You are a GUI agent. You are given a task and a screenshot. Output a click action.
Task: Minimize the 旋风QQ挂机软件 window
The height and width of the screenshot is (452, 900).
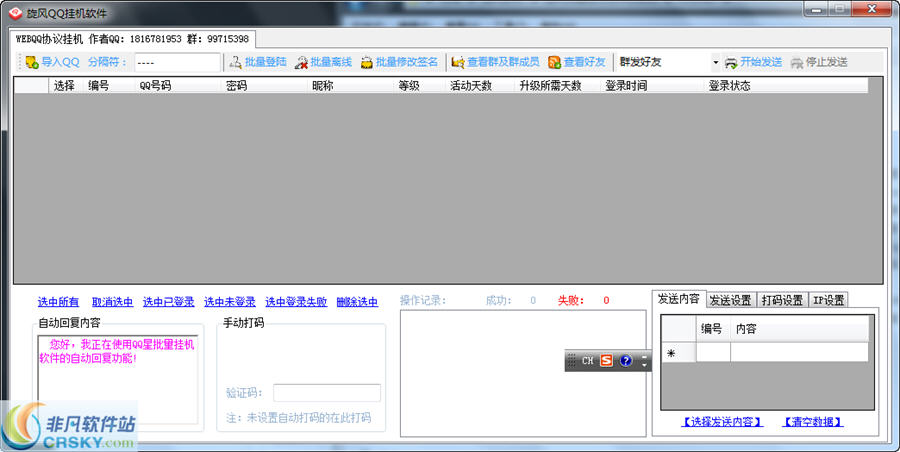[816, 9]
